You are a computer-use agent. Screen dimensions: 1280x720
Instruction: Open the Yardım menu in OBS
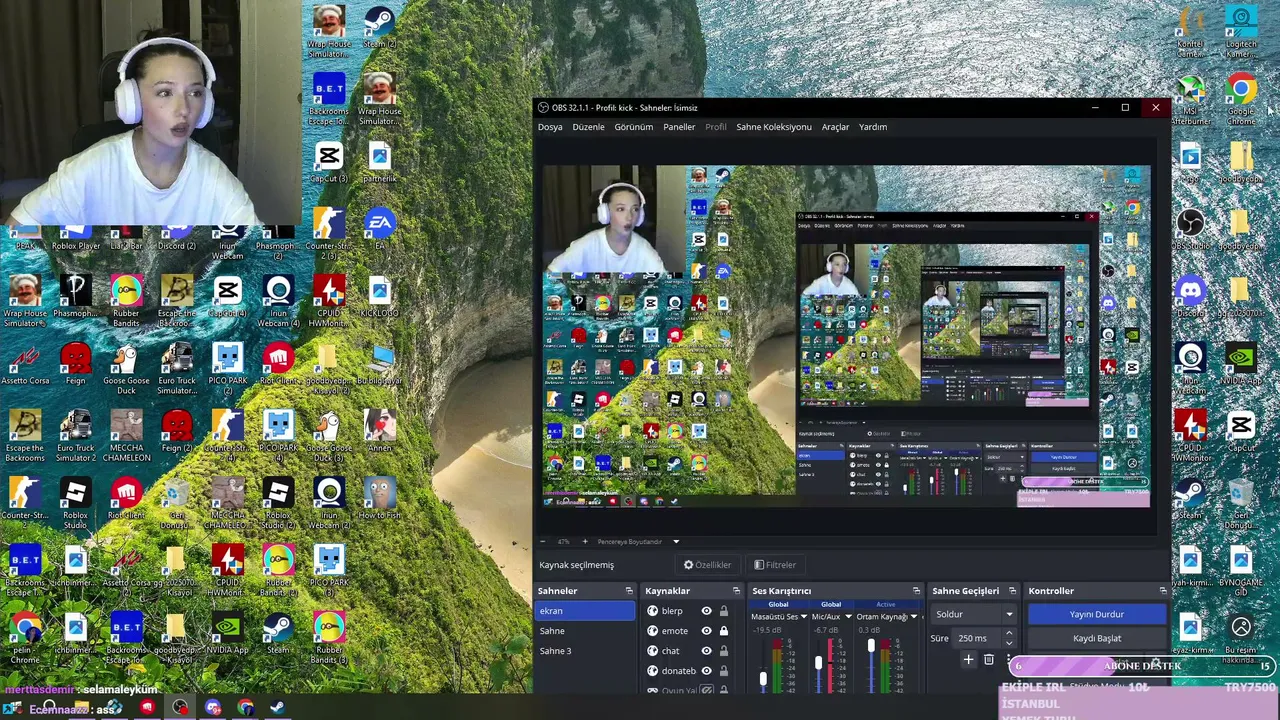[873, 127]
